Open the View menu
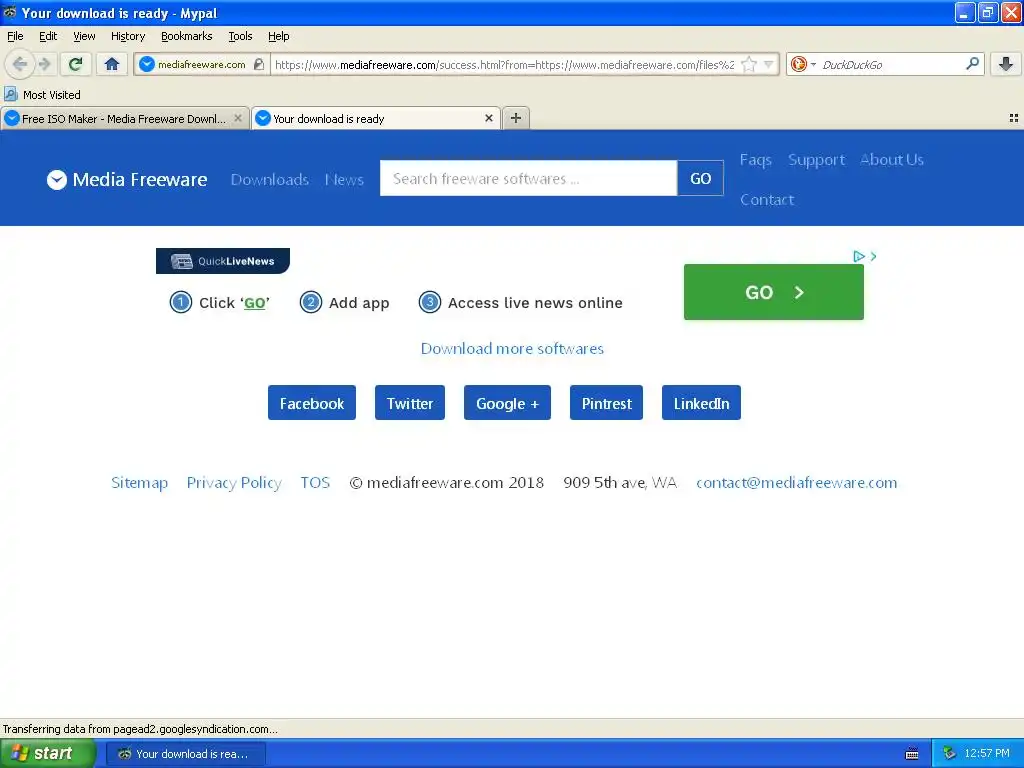The image size is (1024, 768). [x=84, y=36]
